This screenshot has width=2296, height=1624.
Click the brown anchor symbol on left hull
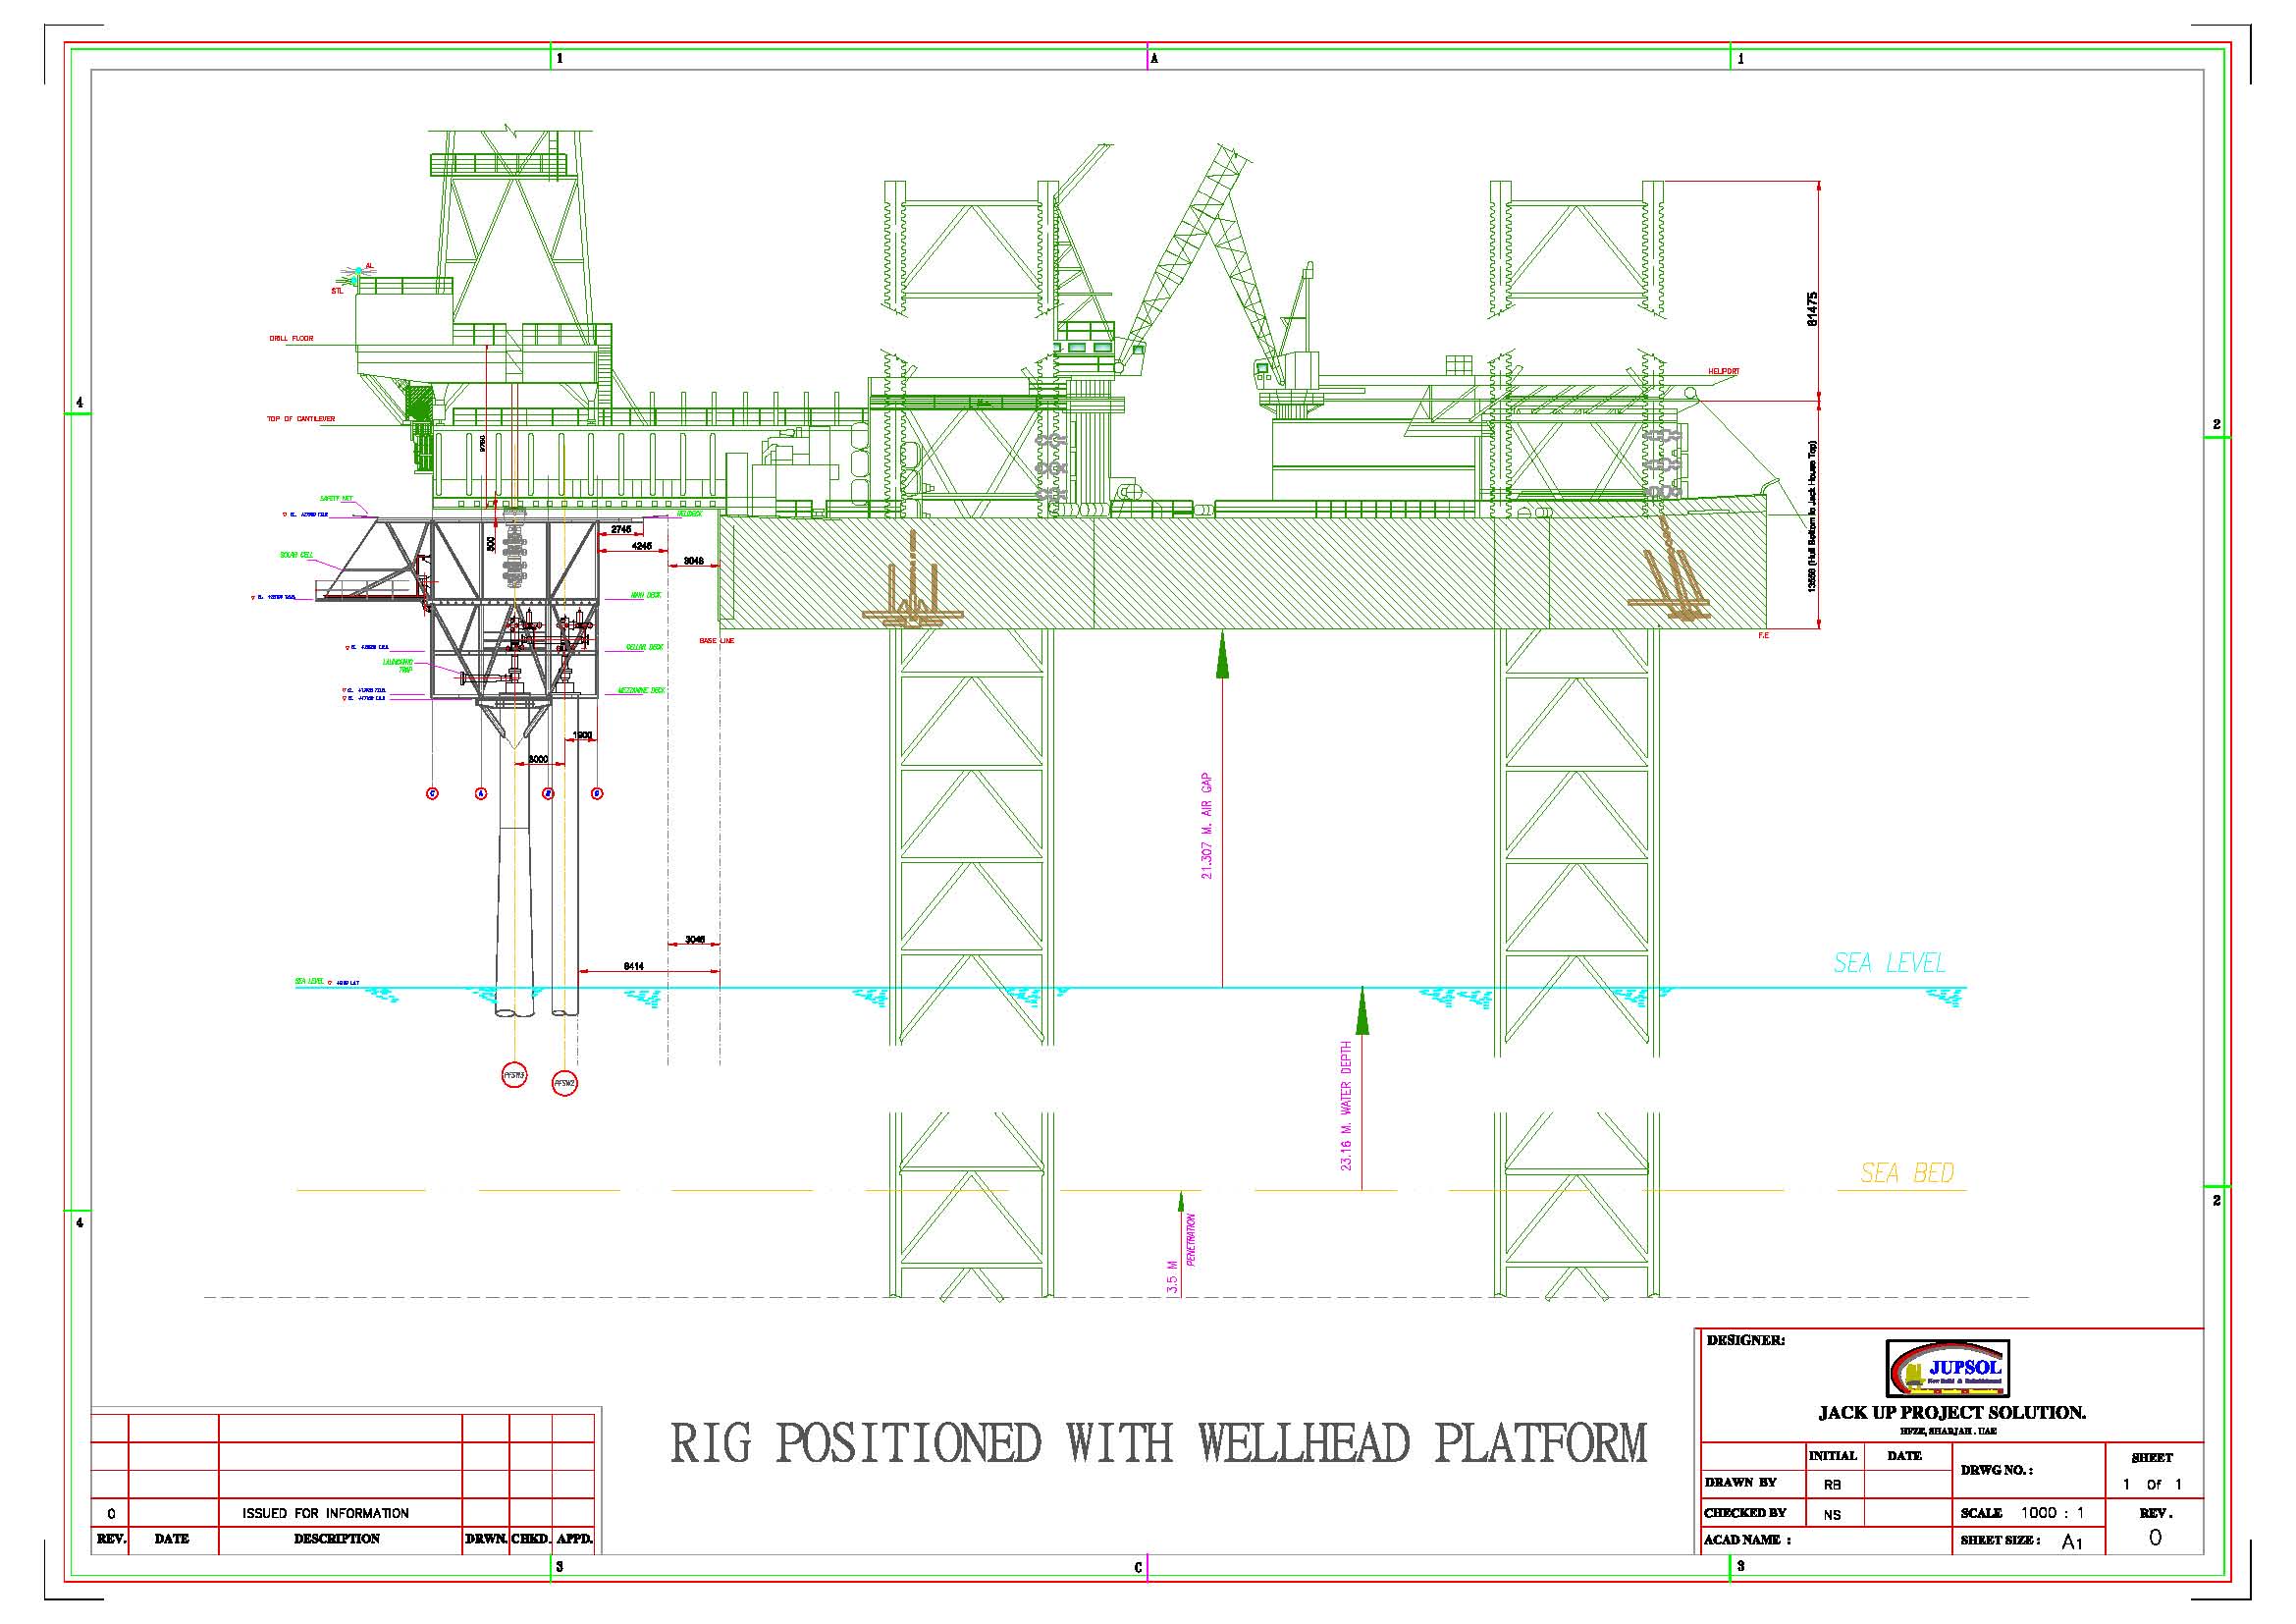(x=912, y=598)
